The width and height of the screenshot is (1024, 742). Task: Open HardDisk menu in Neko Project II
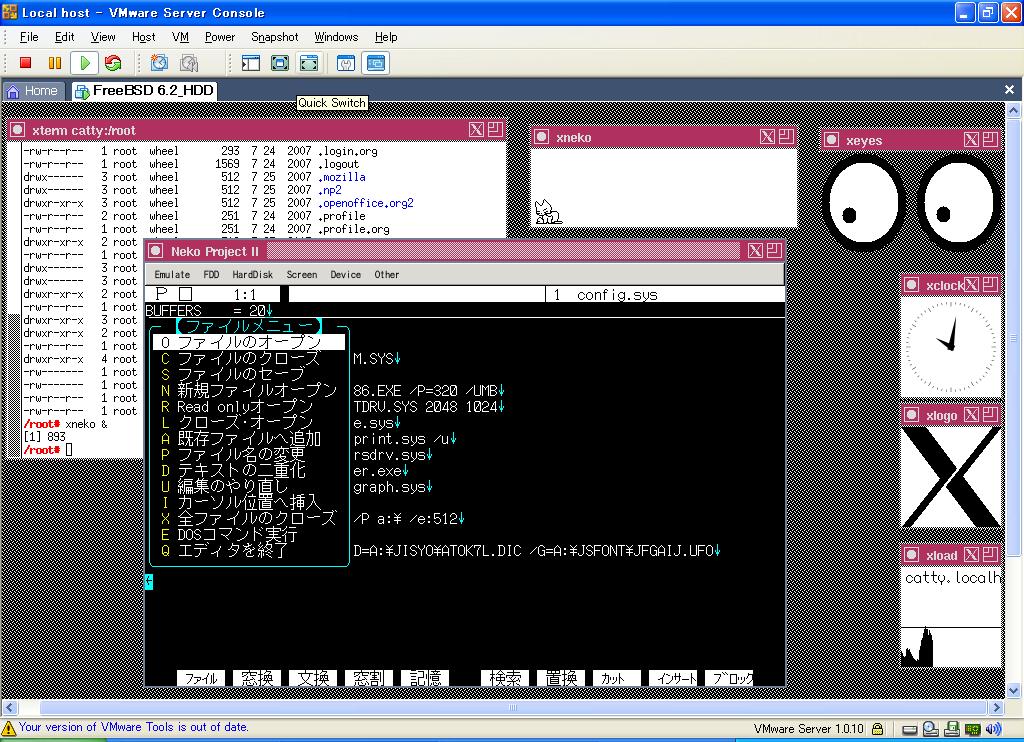coord(253,275)
